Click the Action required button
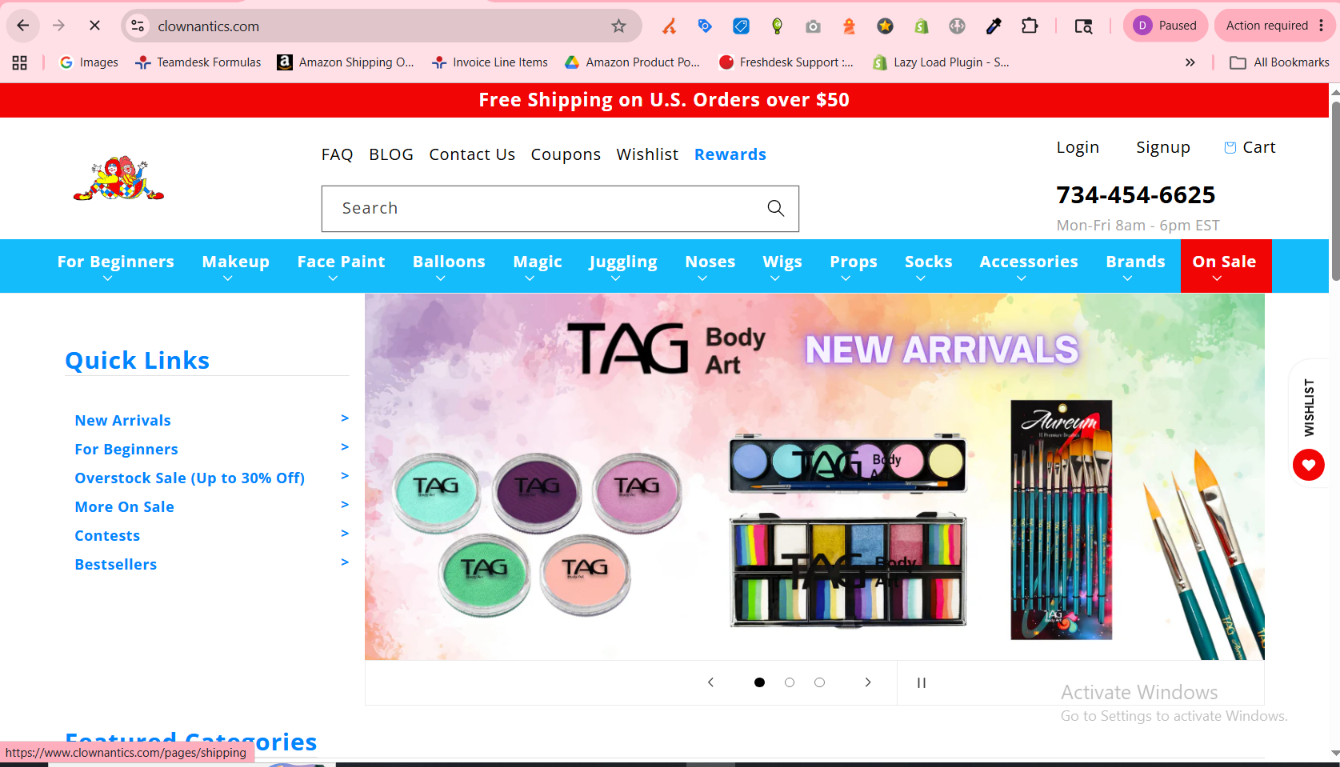Screen dimensions: 1340x767 [x=1276, y=26]
